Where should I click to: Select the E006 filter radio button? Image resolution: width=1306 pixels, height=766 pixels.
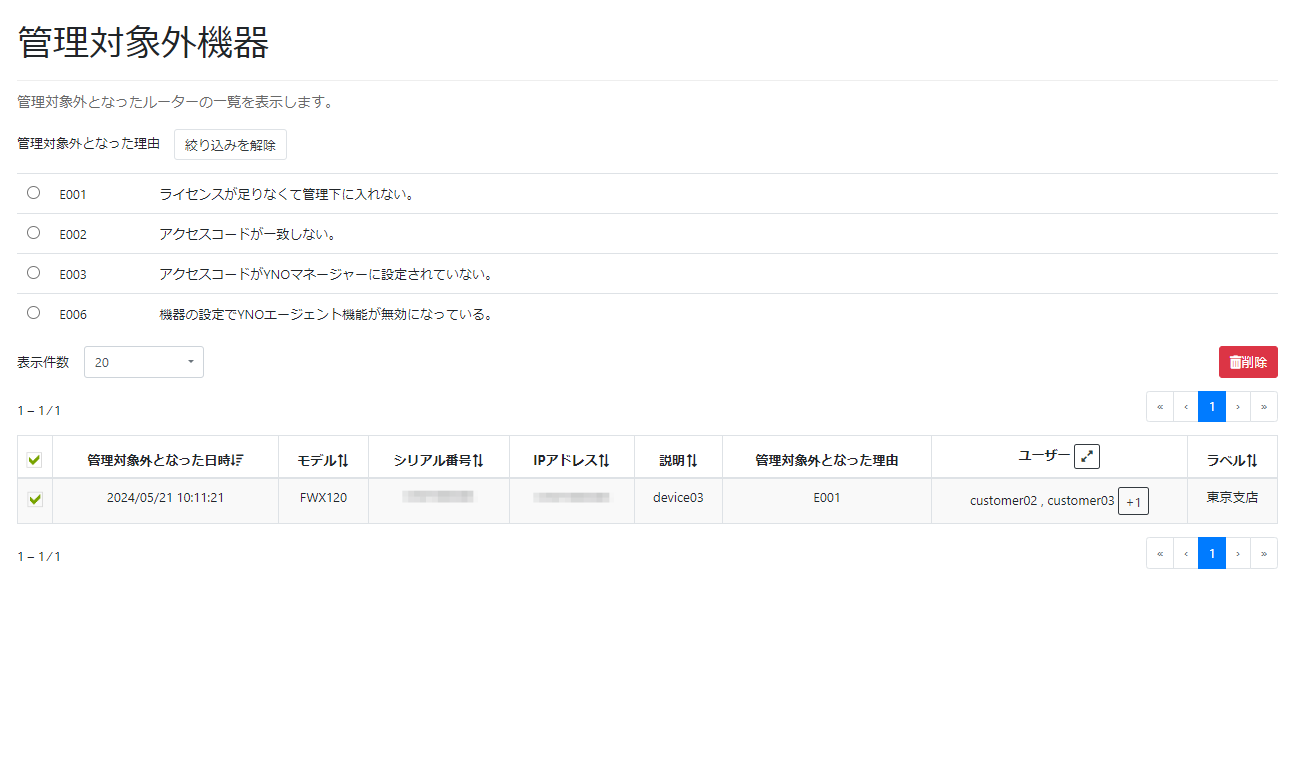[x=33, y=312]
